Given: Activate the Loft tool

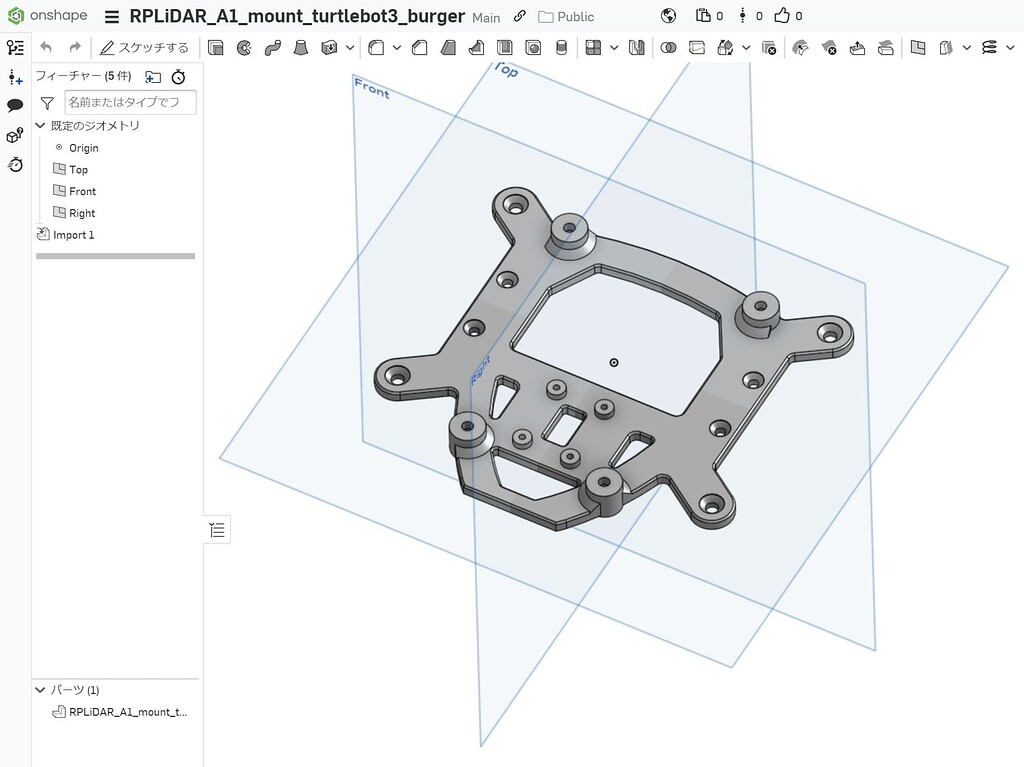Looking at the screenshot, I should [x=300, y=47].
